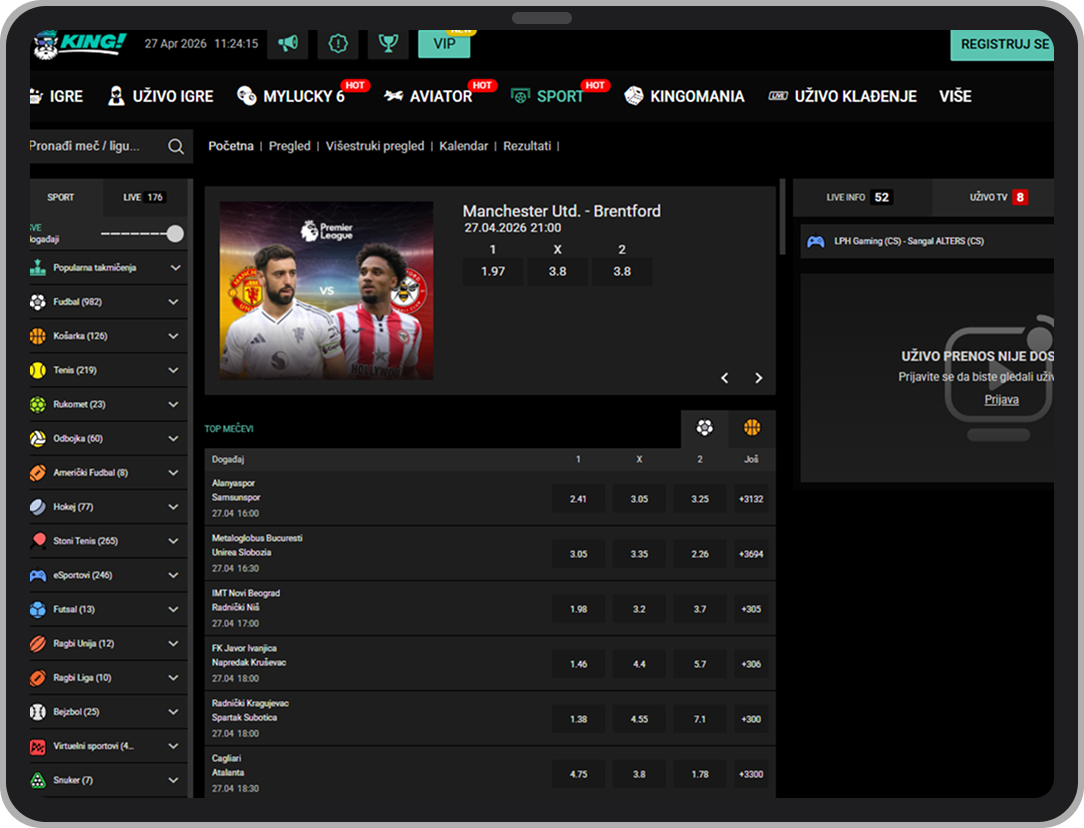This screenshot has width=1084, height=828.
Task: Go to previous featured match arrow
Action: pyautogui.click(x=725, y=378)
